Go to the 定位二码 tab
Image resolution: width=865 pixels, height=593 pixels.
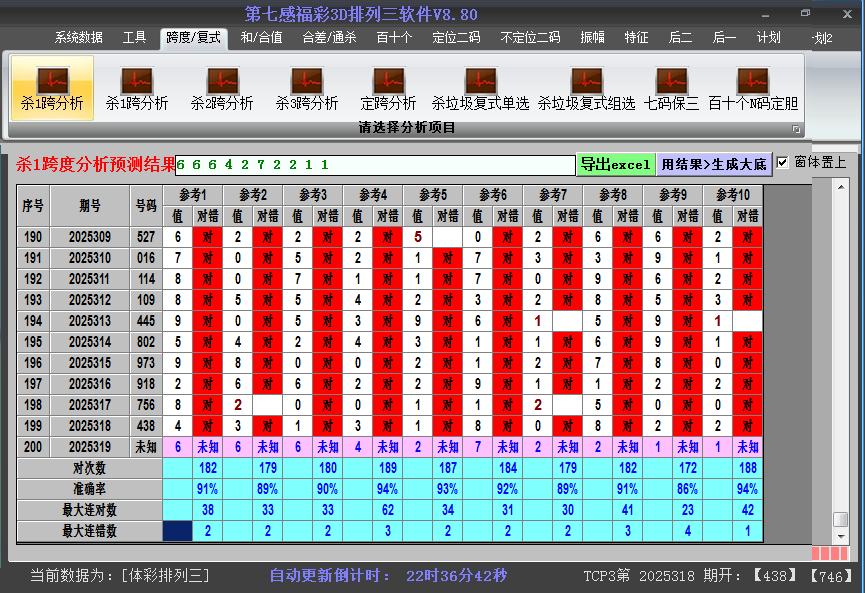tap(456, 38)
